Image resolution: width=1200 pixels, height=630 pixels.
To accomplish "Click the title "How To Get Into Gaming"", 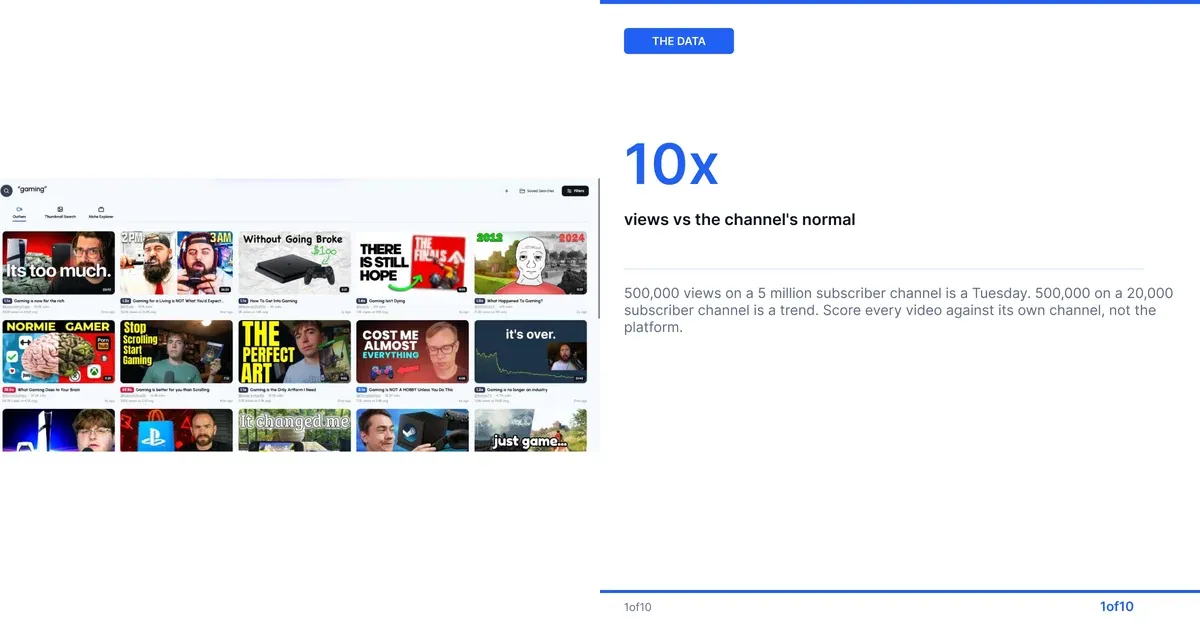I will [x=275, y=300].
